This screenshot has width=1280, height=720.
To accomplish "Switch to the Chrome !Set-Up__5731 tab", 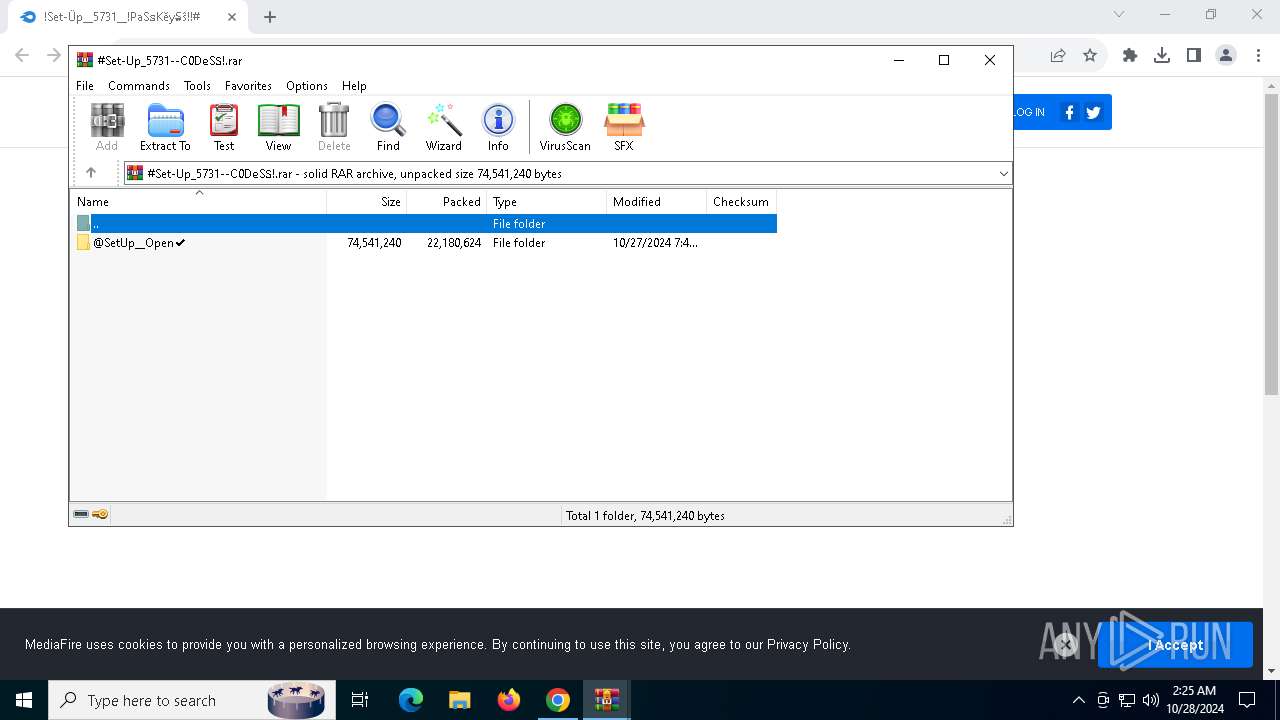I will (x=121, y=17).
